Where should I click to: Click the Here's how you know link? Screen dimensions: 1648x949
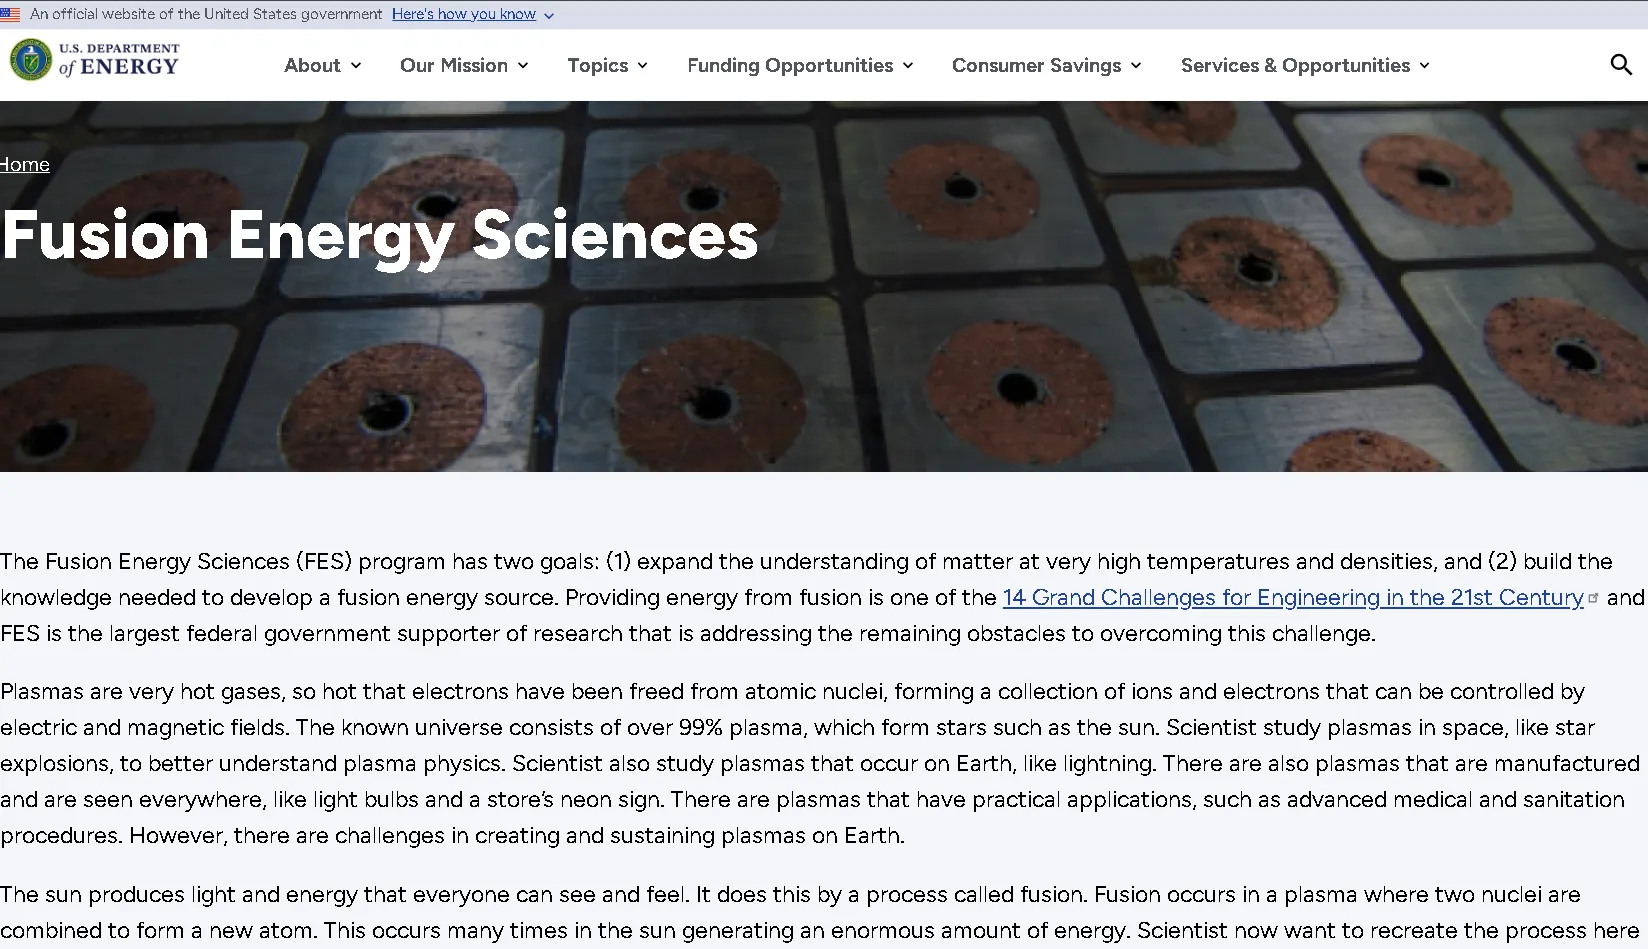pyautogui.click(x=464, y=14)
